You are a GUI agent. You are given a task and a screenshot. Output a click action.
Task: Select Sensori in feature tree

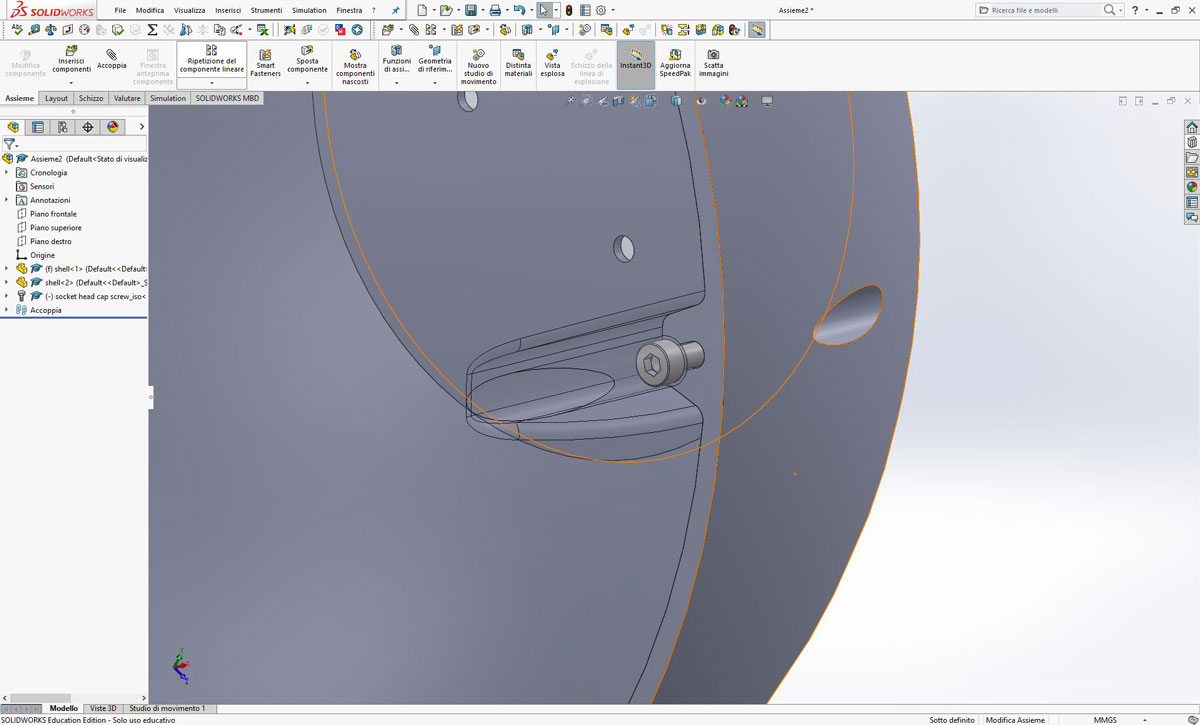(x=42, y=186)
